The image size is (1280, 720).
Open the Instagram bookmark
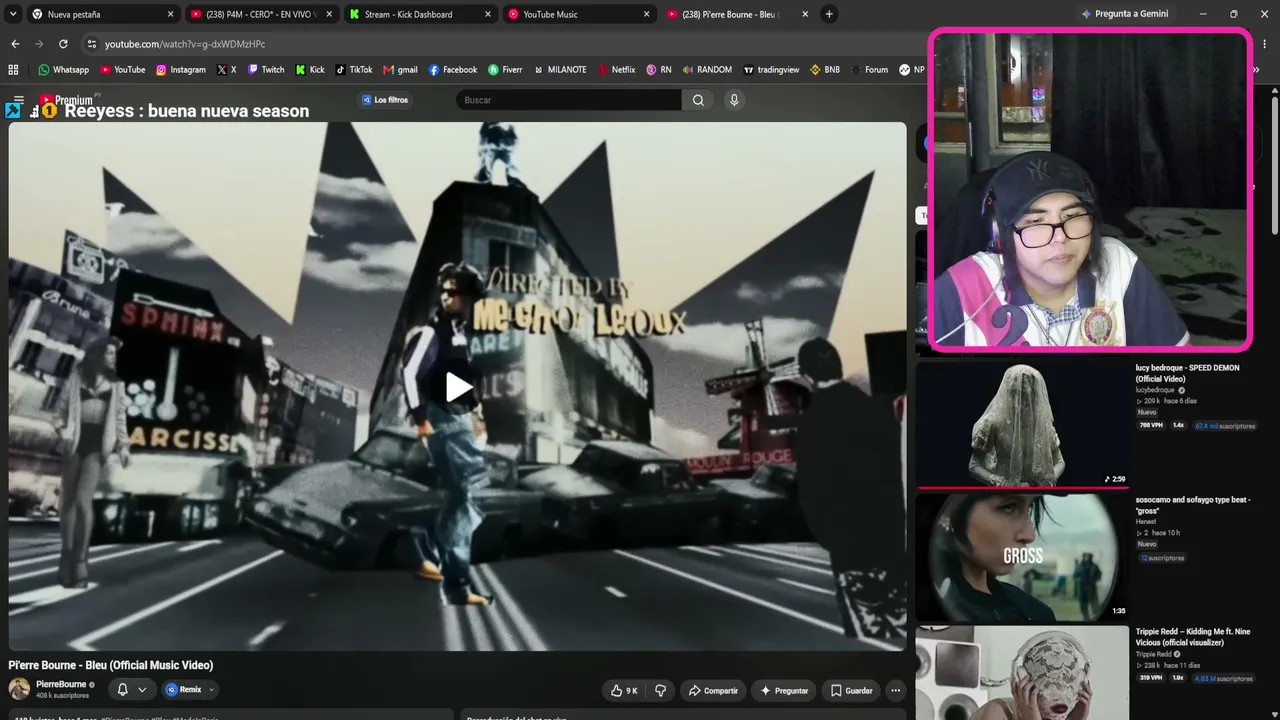click(181, 70)
